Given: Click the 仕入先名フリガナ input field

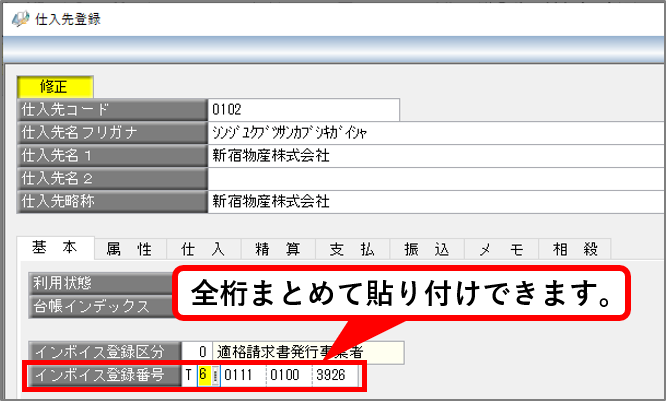Looking at the screenshot, I should pos(437,133).
